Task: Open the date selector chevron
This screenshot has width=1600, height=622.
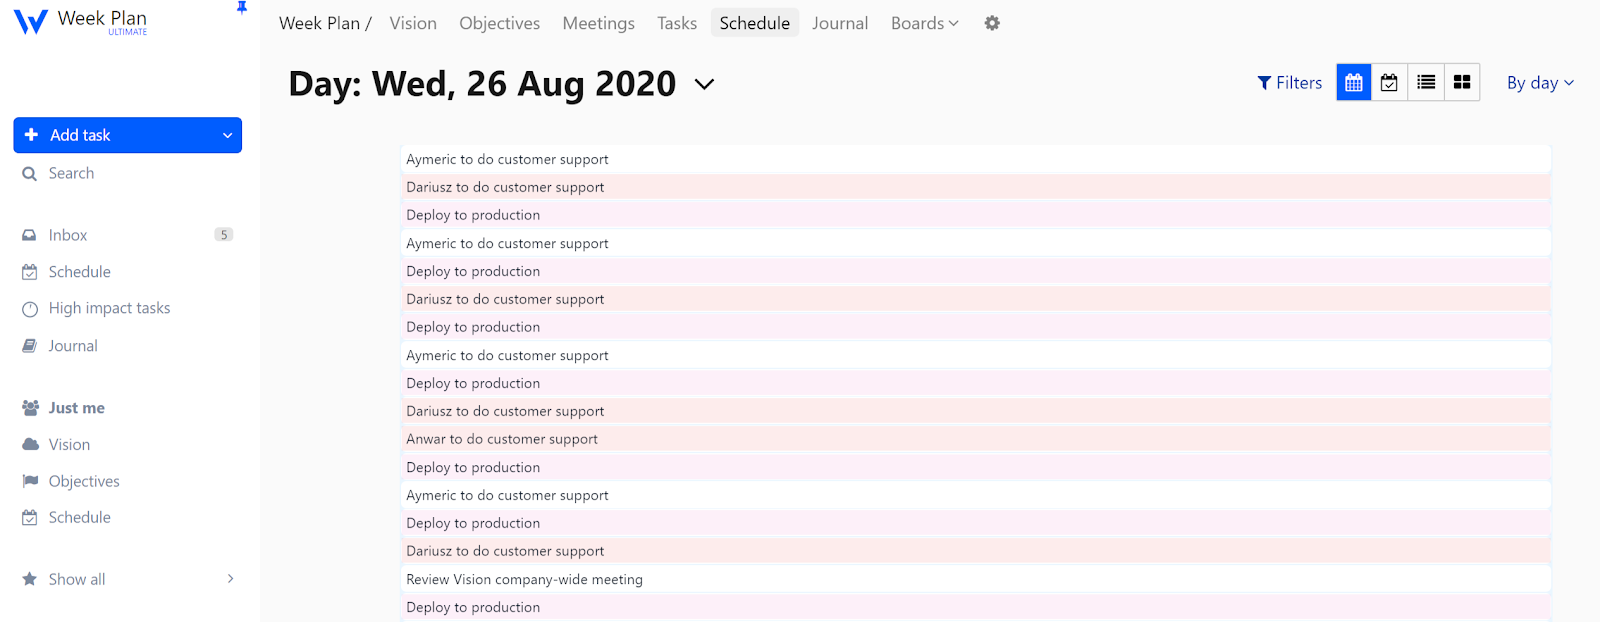Action: (704, 85)
